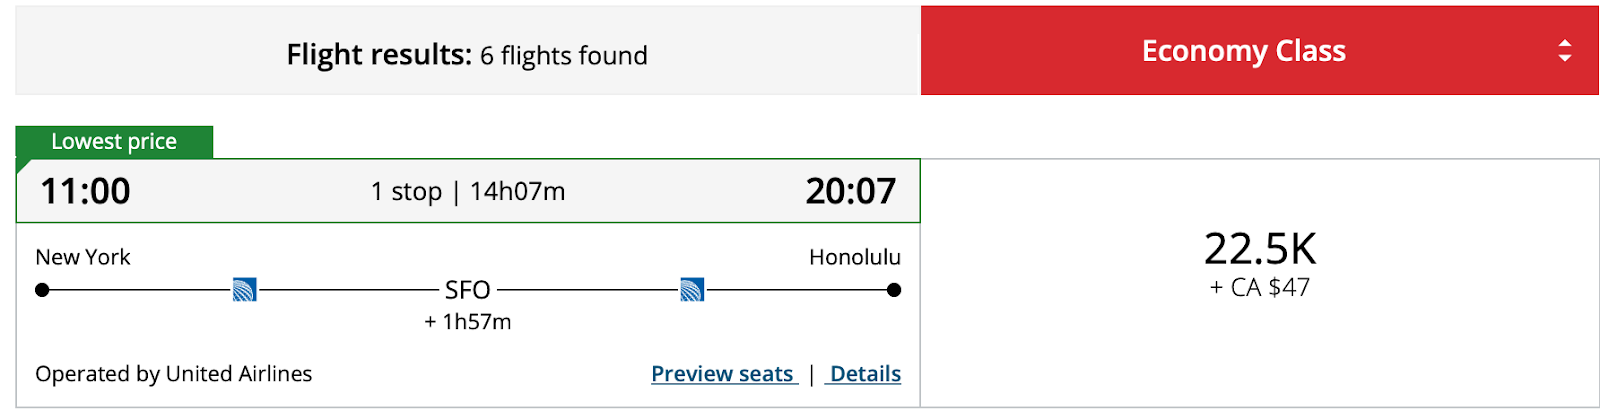Click the 20:07 arrival time

tap(850, 191)
